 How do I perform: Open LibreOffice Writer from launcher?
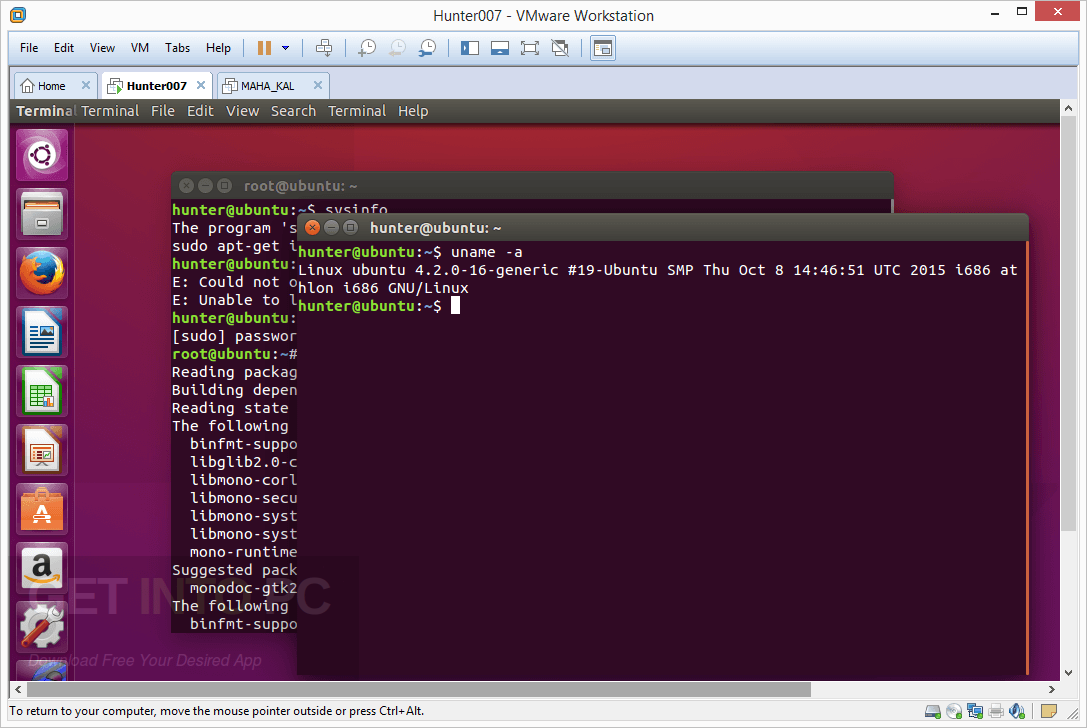[x=42, y=332]
